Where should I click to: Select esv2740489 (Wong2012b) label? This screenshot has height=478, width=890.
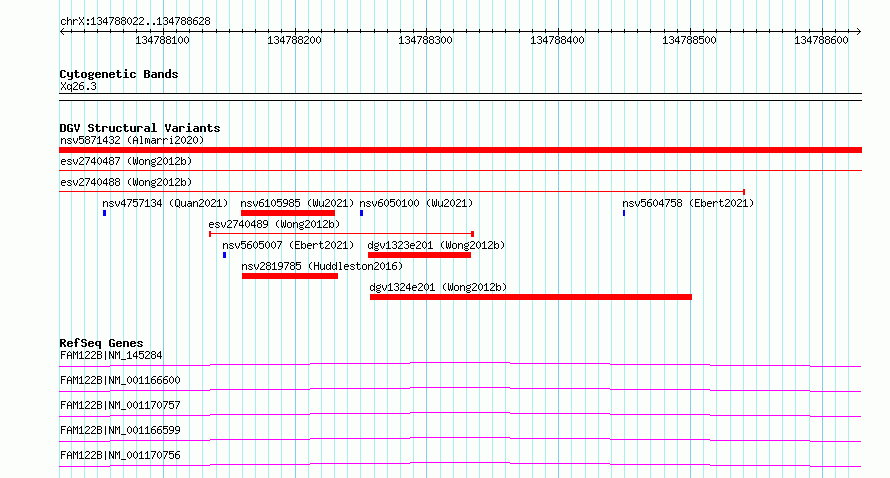[x=274, y=224]
